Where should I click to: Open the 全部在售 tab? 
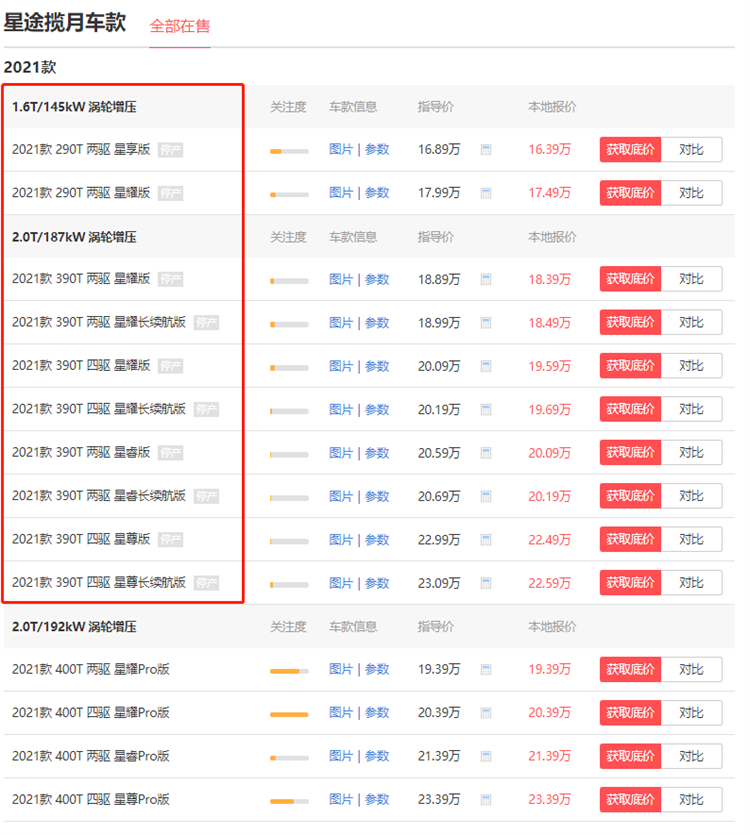(180, 26)
